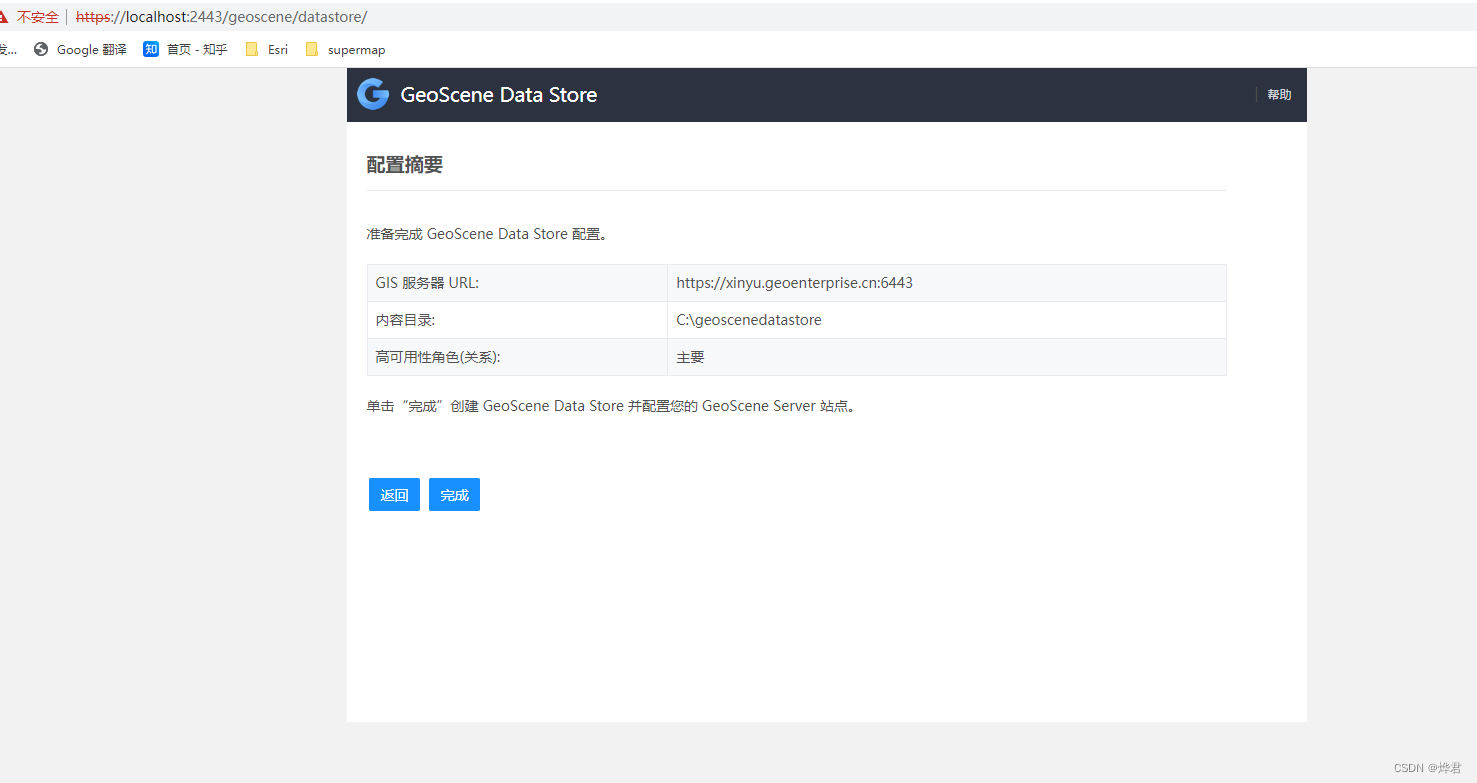This screenshot has height=783, width=1477.
Task: Click the 返回 button
Action: (x=394, y=495)
